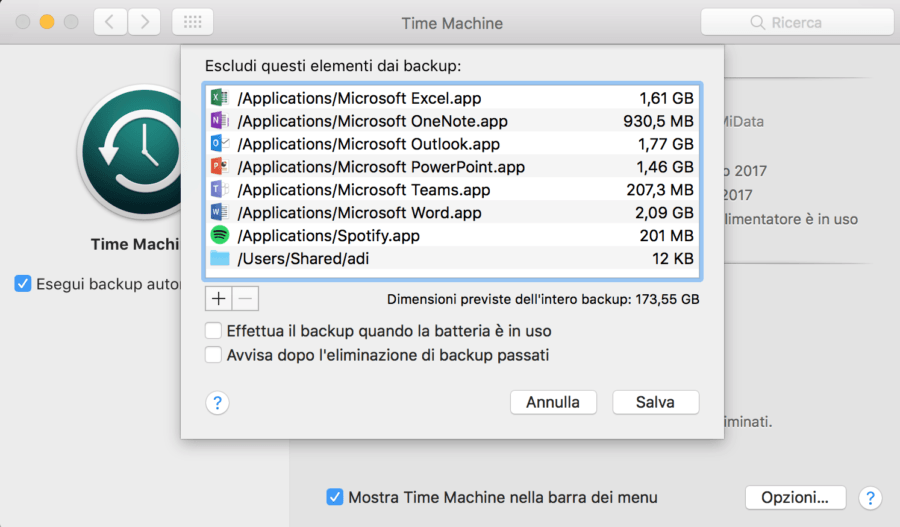Select /Applications/Microsoft OneNote.app path text

coord(373,121)
